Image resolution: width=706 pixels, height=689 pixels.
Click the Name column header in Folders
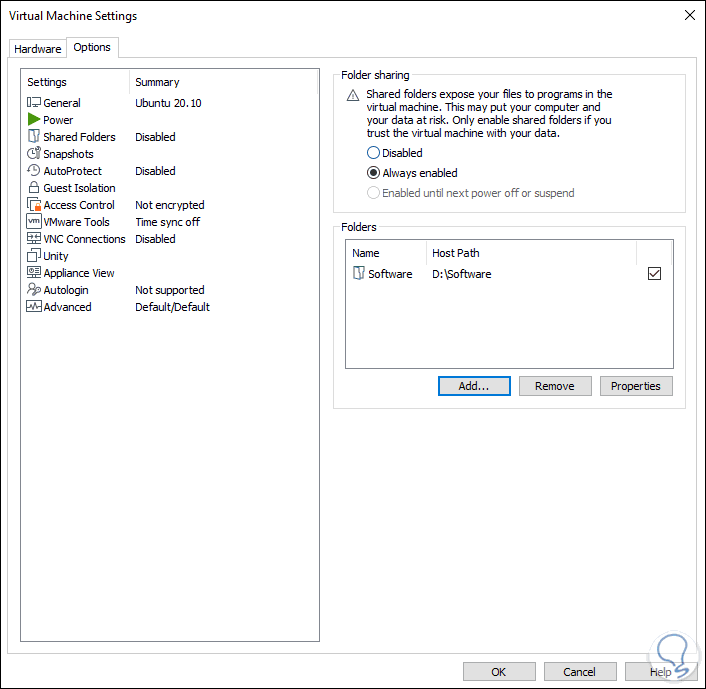click(366, 253)
